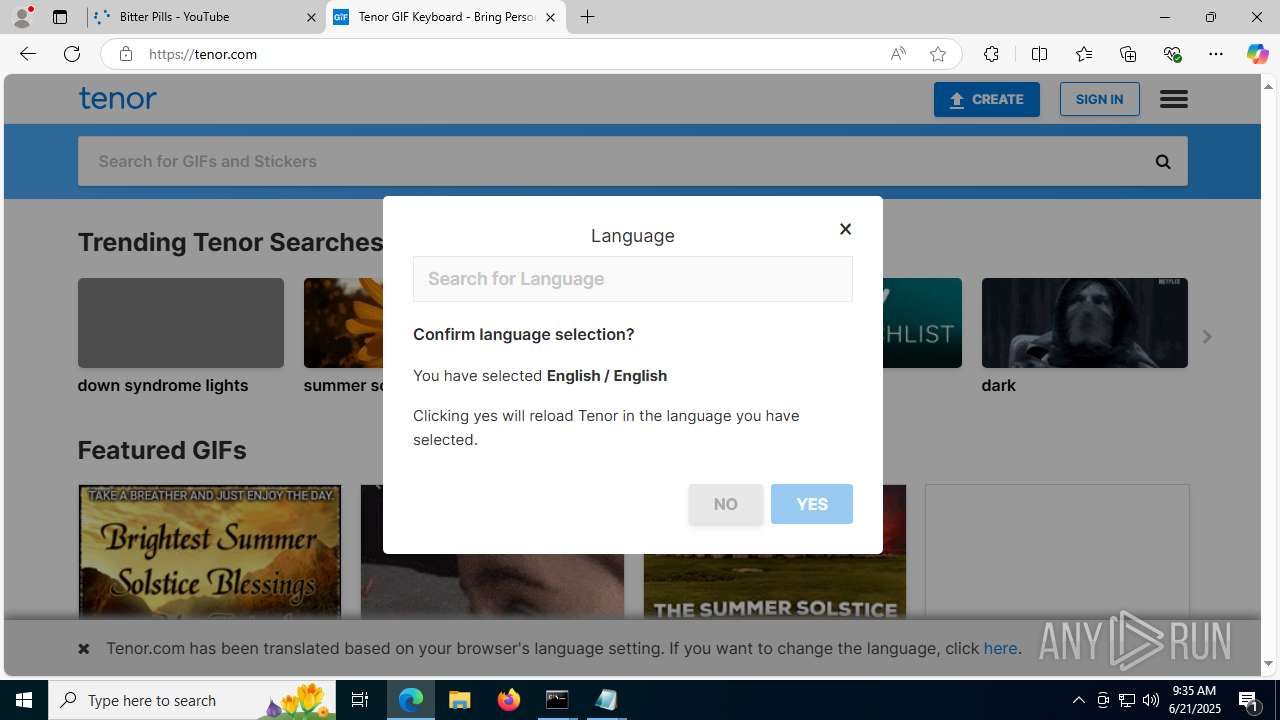
Task: Open Microsoft Edge taskbar icon
Action: (411, 700)
